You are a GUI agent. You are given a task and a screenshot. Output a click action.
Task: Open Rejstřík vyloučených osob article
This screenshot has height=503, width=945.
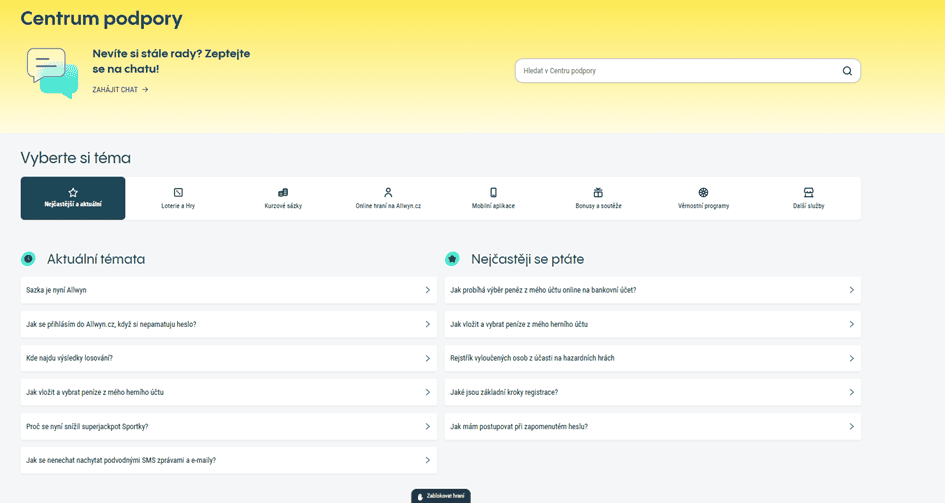click(x=653, y=358)
